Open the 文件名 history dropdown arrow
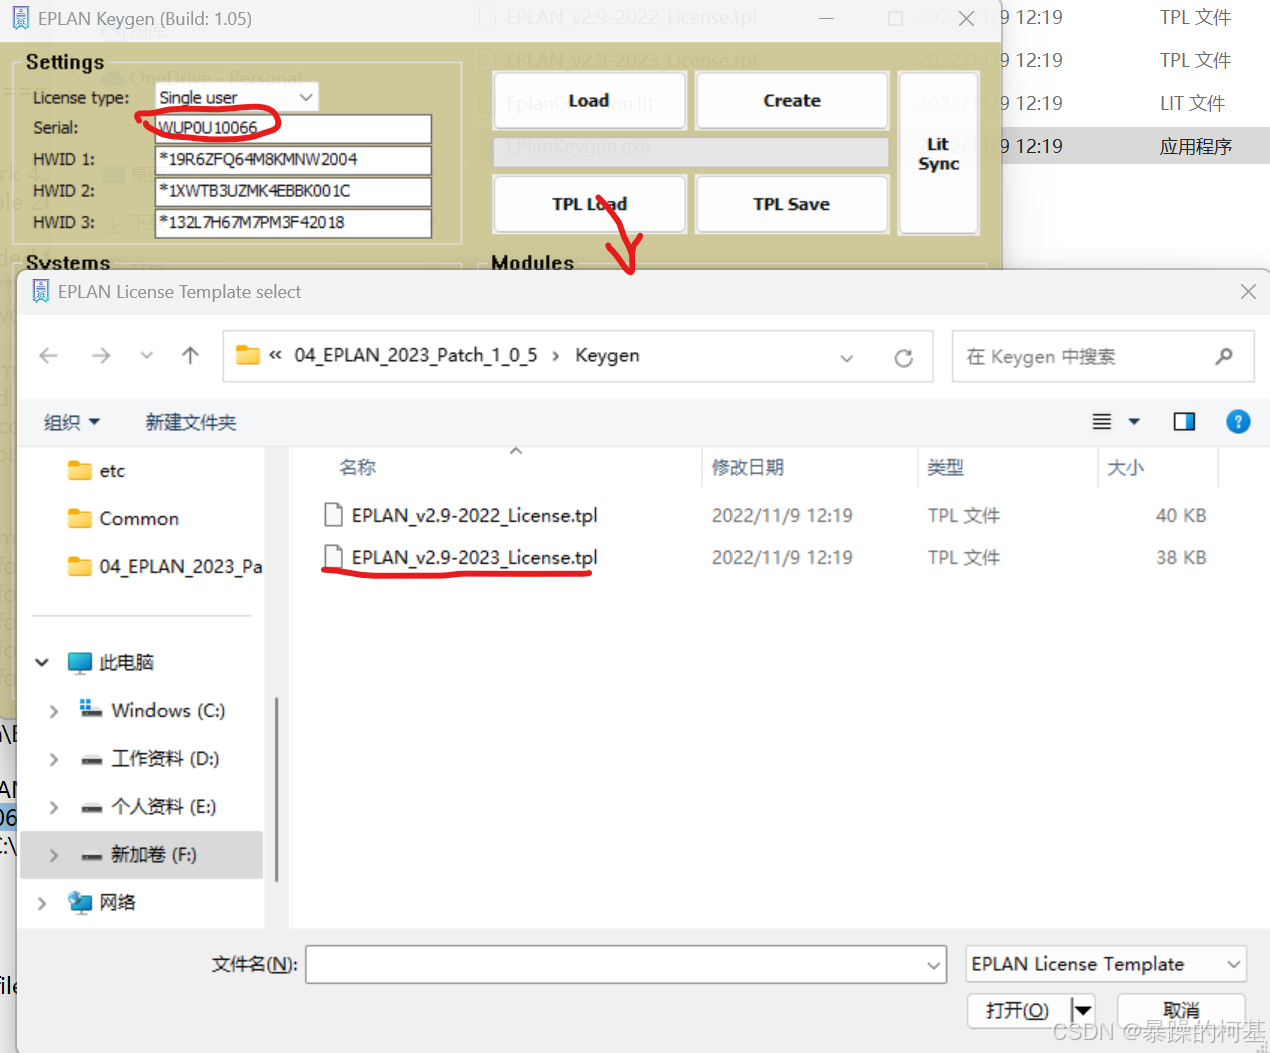The image size is (1270, 1053). coord(934,965)
